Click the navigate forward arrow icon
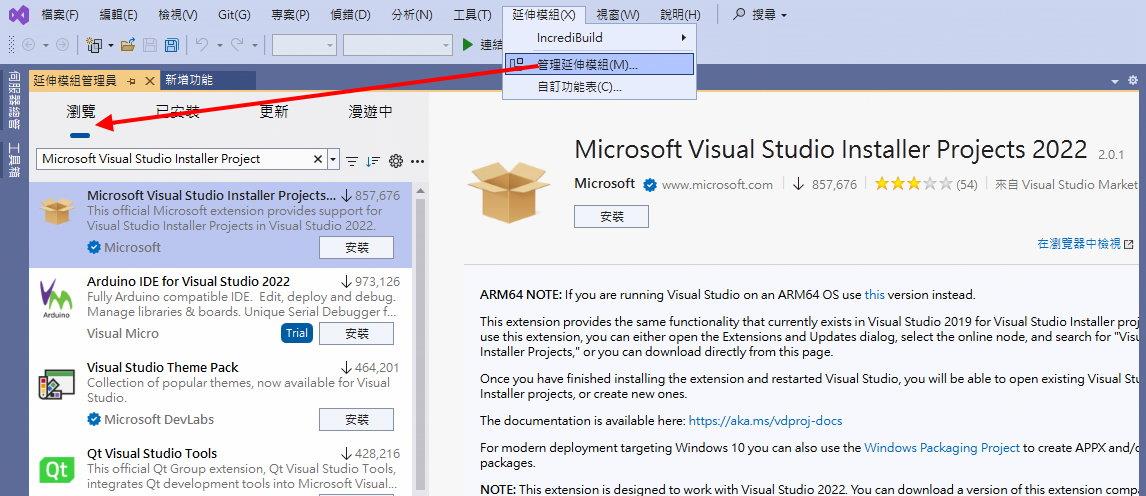 (x=62, y=45)
